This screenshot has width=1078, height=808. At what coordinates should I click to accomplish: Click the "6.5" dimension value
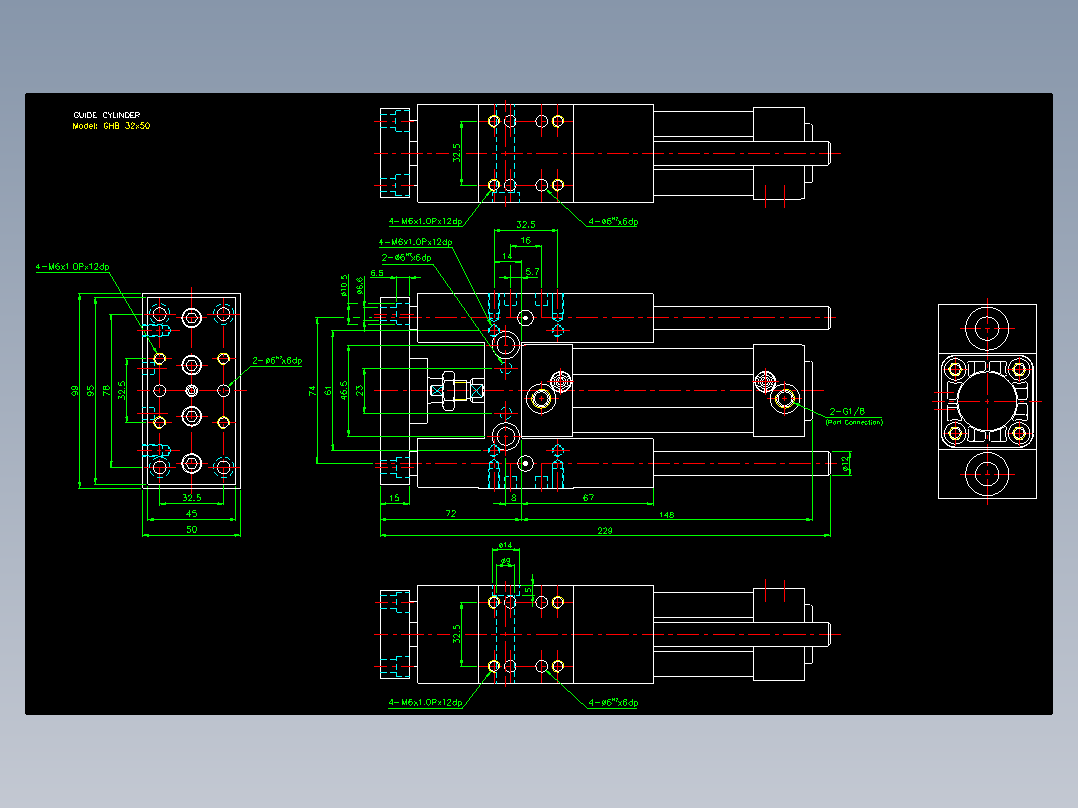coord(377,273)
